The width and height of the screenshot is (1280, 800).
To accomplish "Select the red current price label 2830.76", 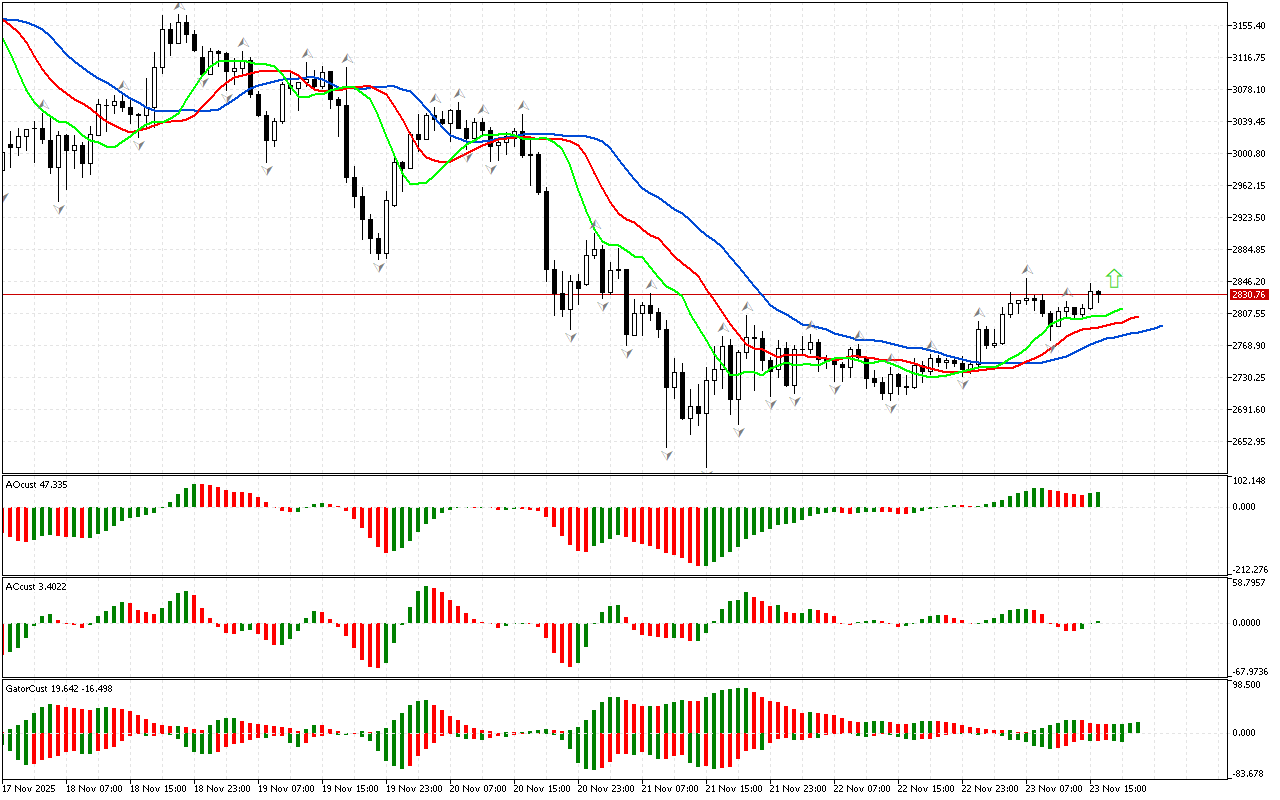I will coord(1248,295).
